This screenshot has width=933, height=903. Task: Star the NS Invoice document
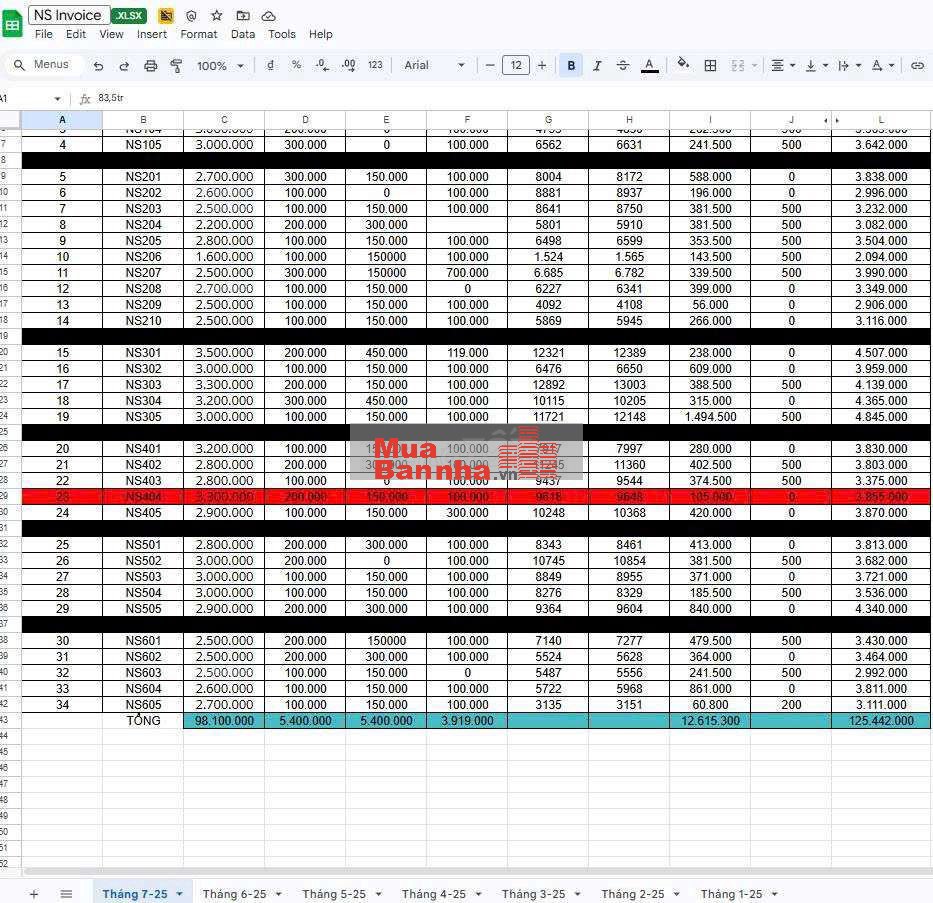(x=216, y=16)
